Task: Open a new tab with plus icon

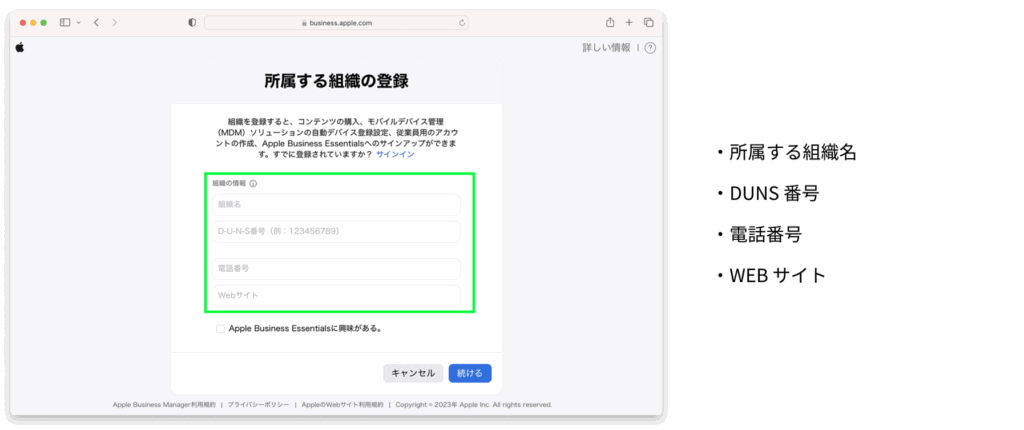Action: pos(629,22)
